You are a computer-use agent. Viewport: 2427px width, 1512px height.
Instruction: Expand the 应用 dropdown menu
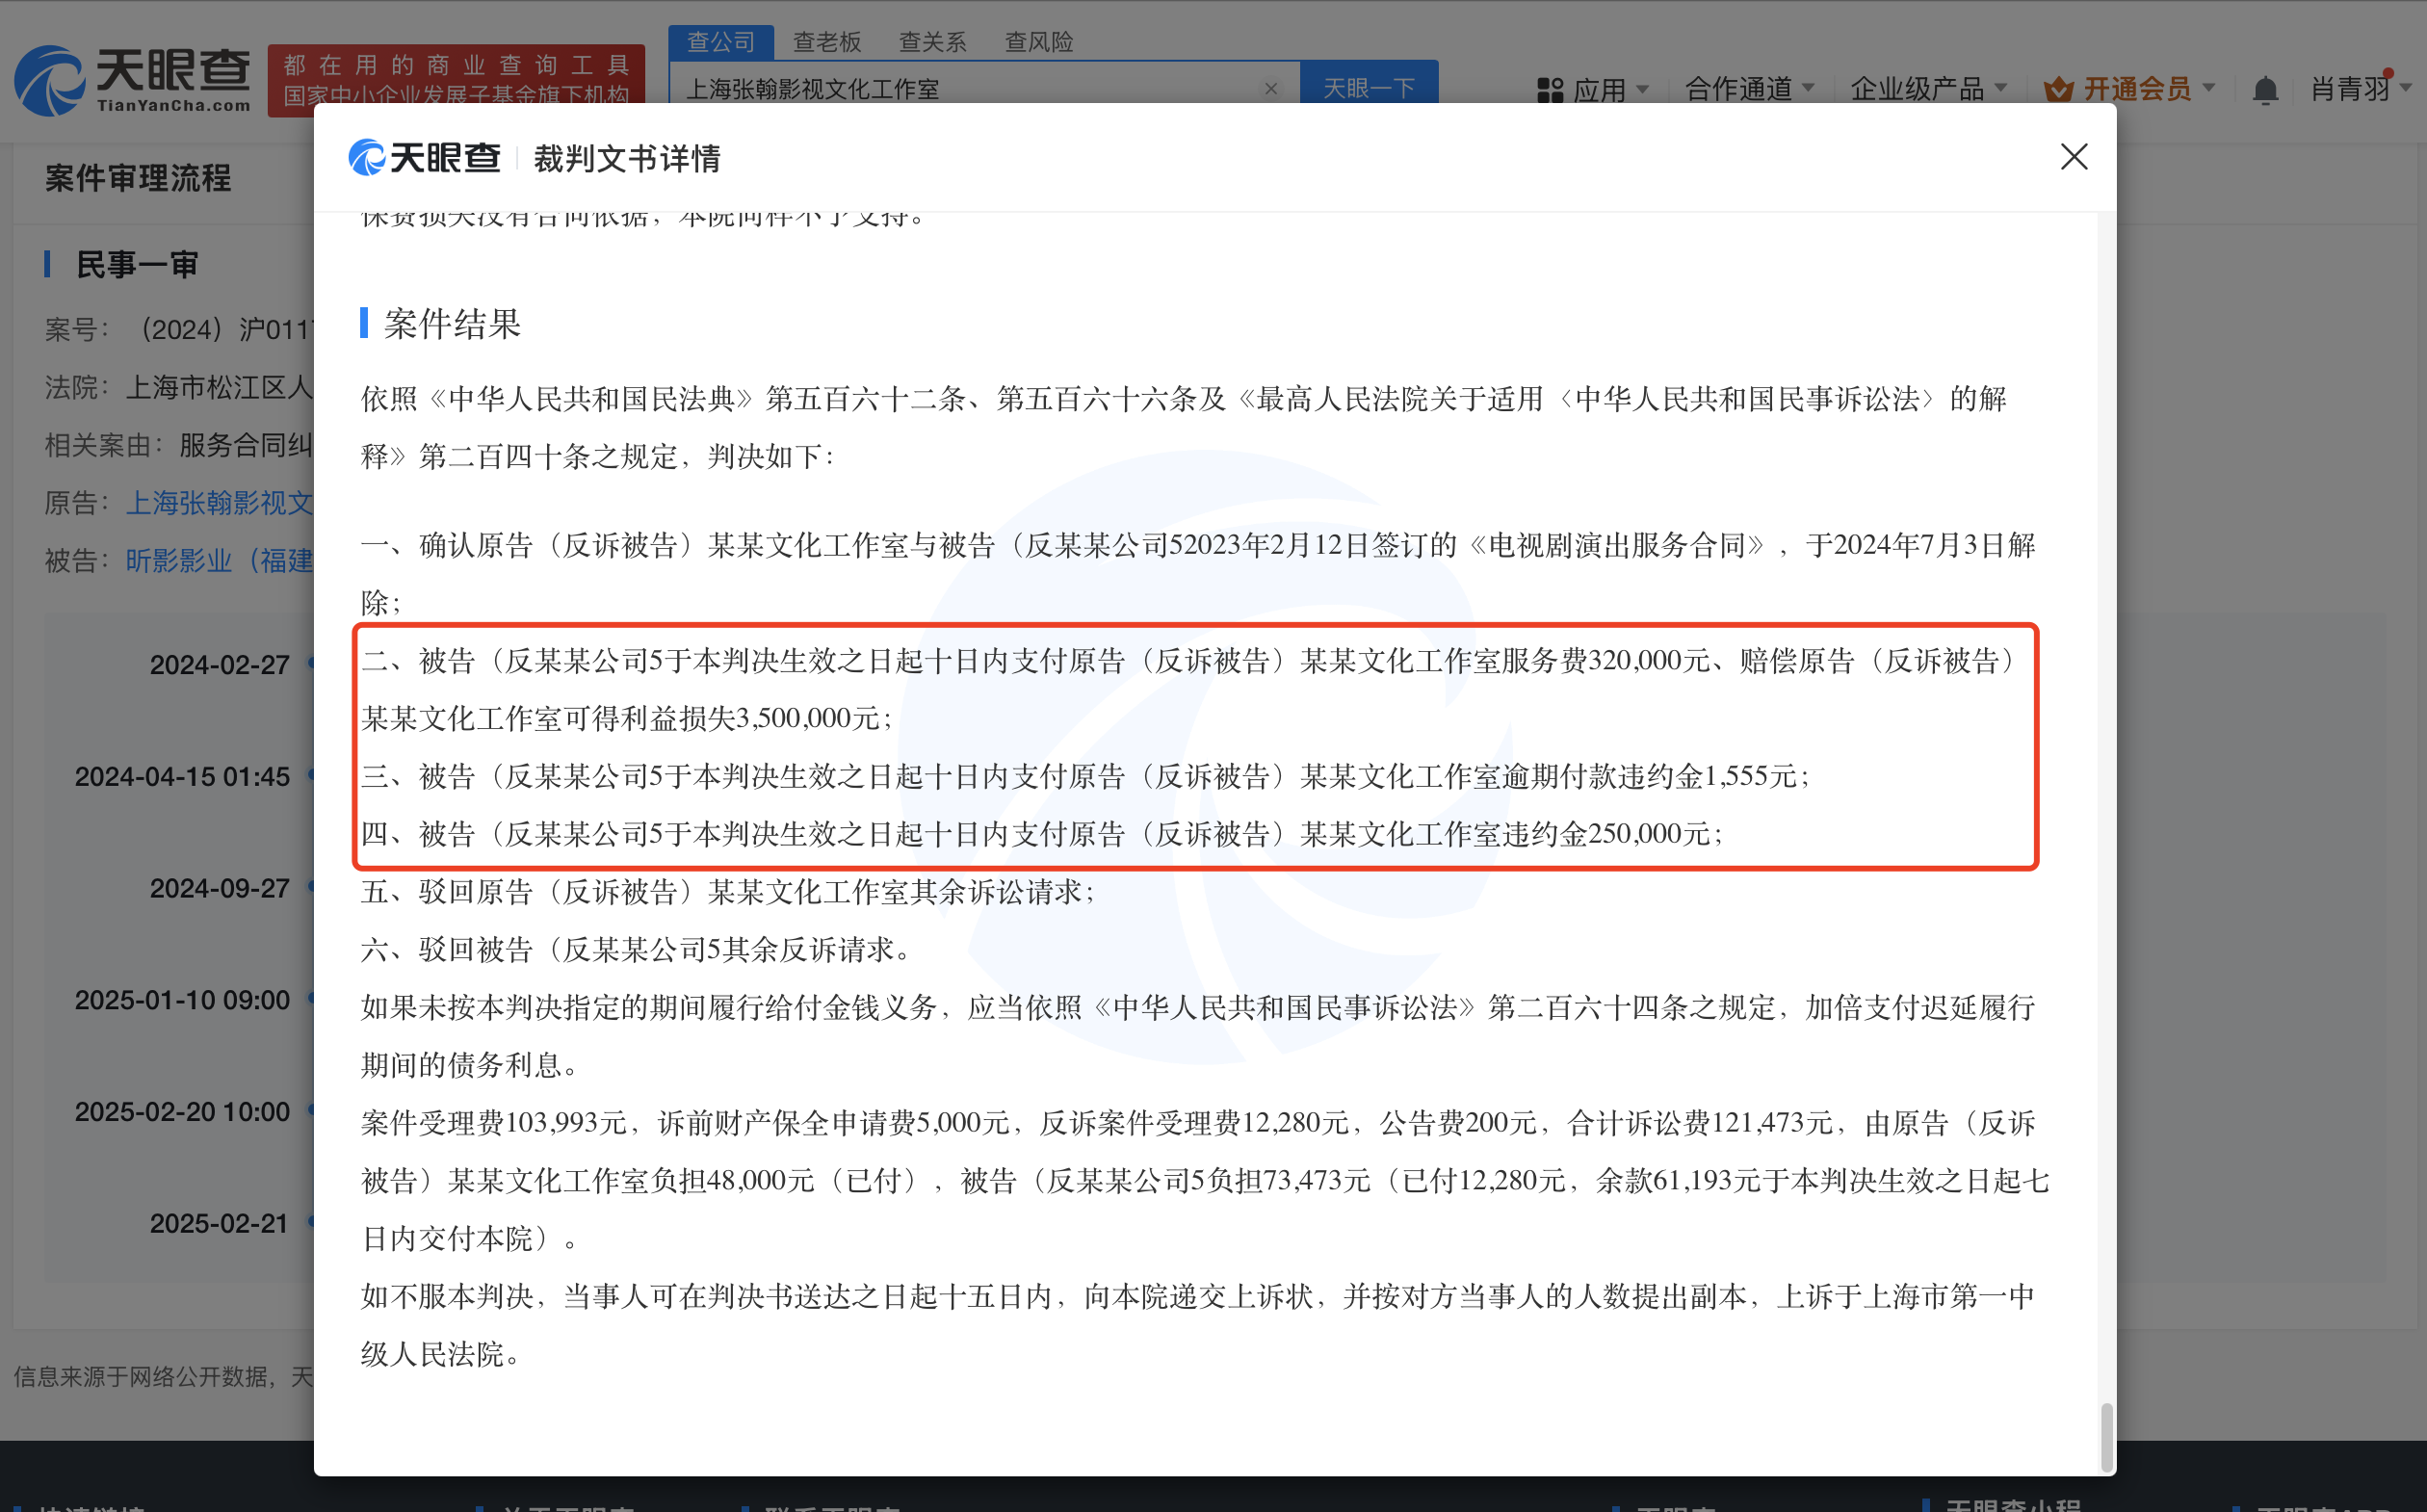point(1611,90)
